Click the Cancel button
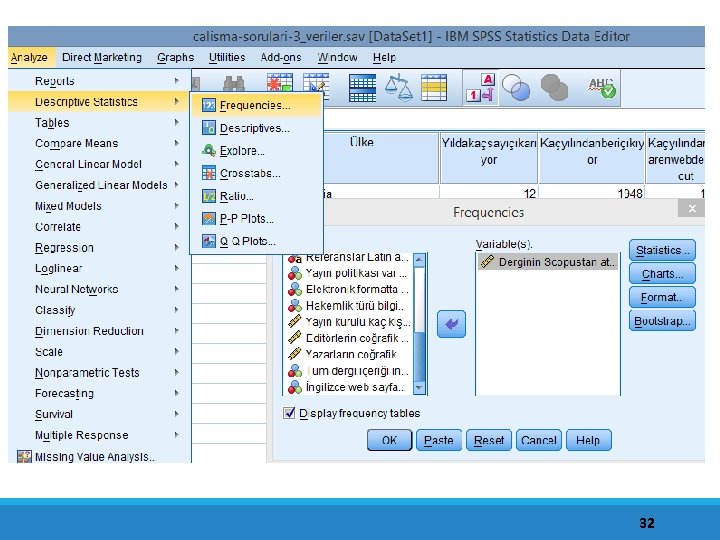Screen dimensions: 720x540 point(539,440)
